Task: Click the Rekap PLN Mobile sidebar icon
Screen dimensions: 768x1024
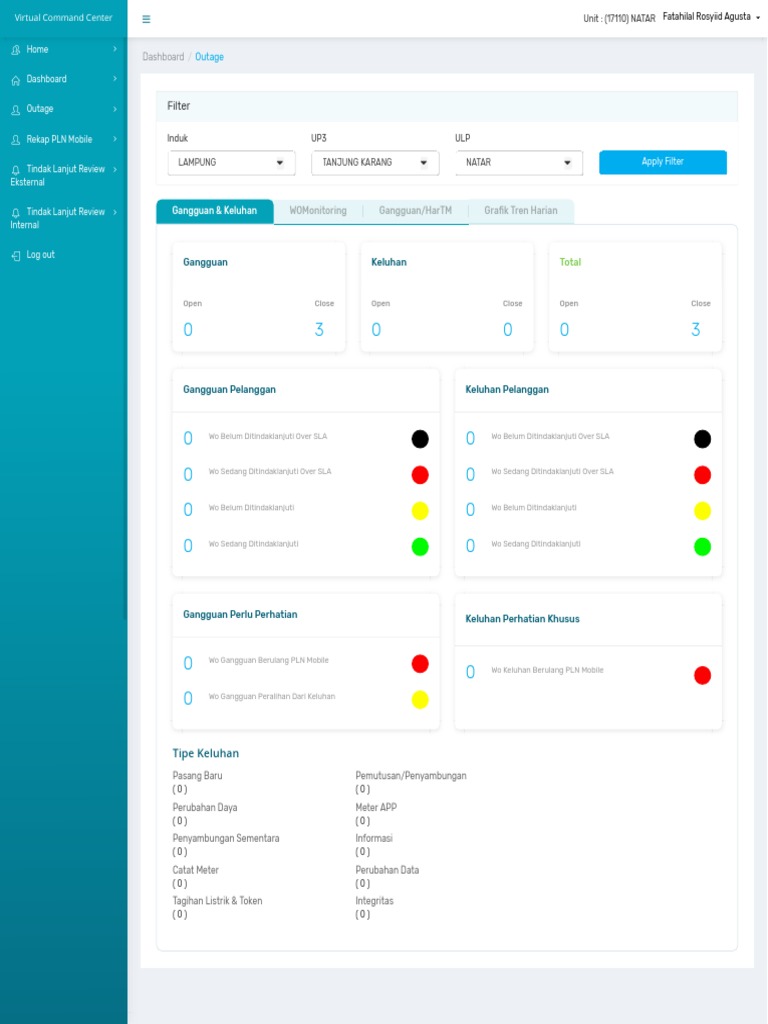Action: point(15,140)
